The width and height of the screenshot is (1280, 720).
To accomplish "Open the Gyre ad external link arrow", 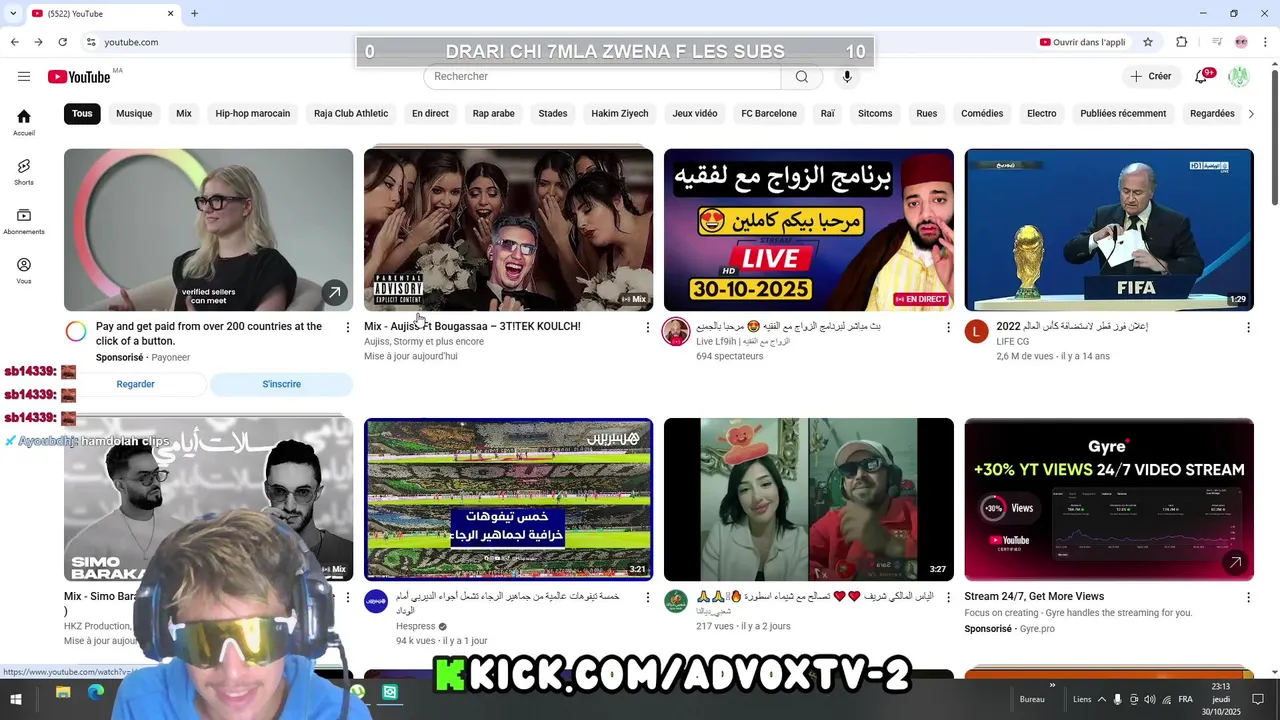I will pyautogui.click(x=1235, y=562).
